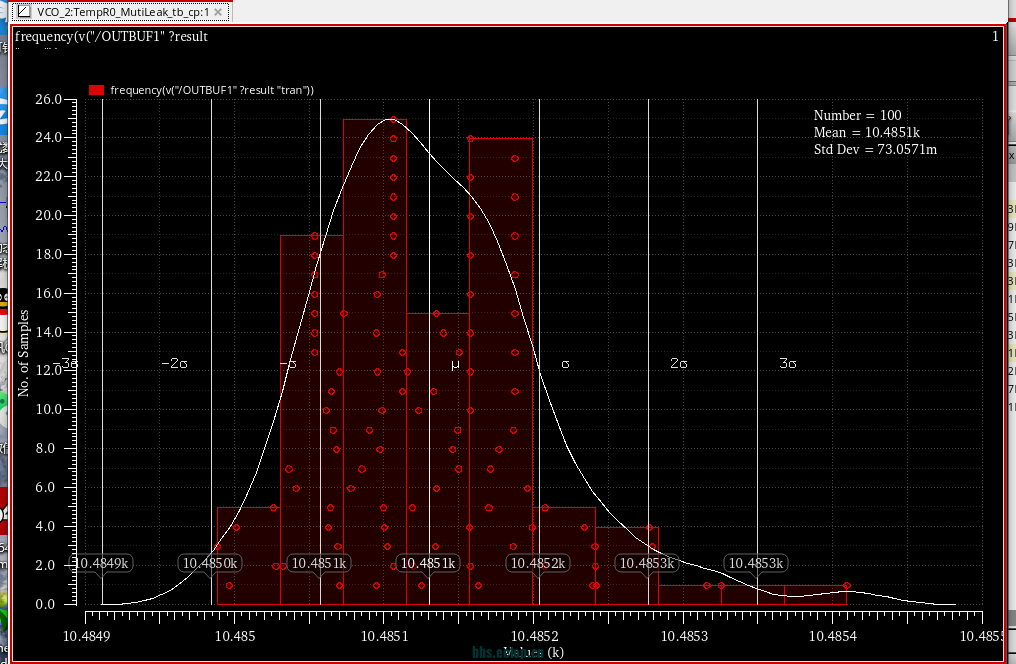Click the -σ annotation label
The image size is (1016, 664).
(288, 364)
